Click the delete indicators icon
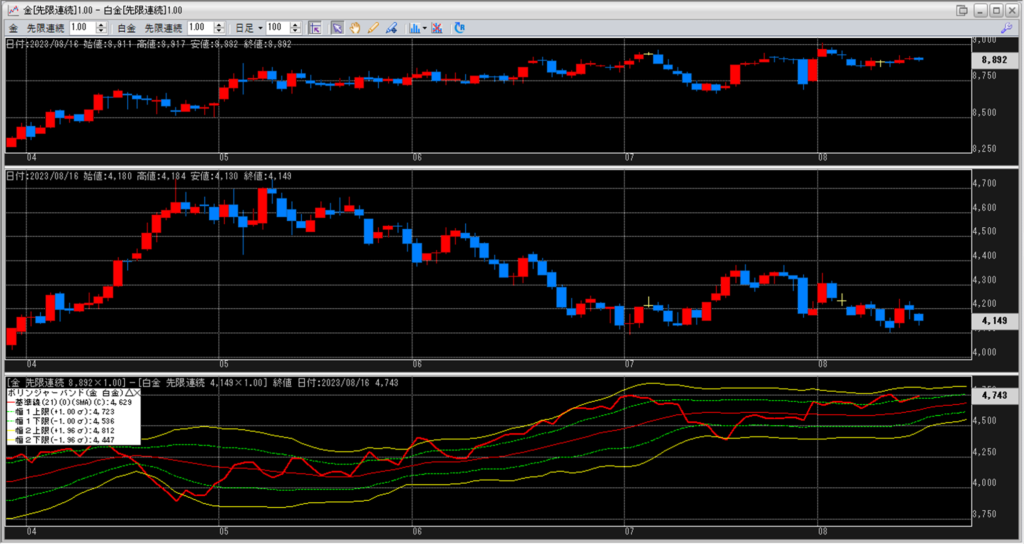 438,28
